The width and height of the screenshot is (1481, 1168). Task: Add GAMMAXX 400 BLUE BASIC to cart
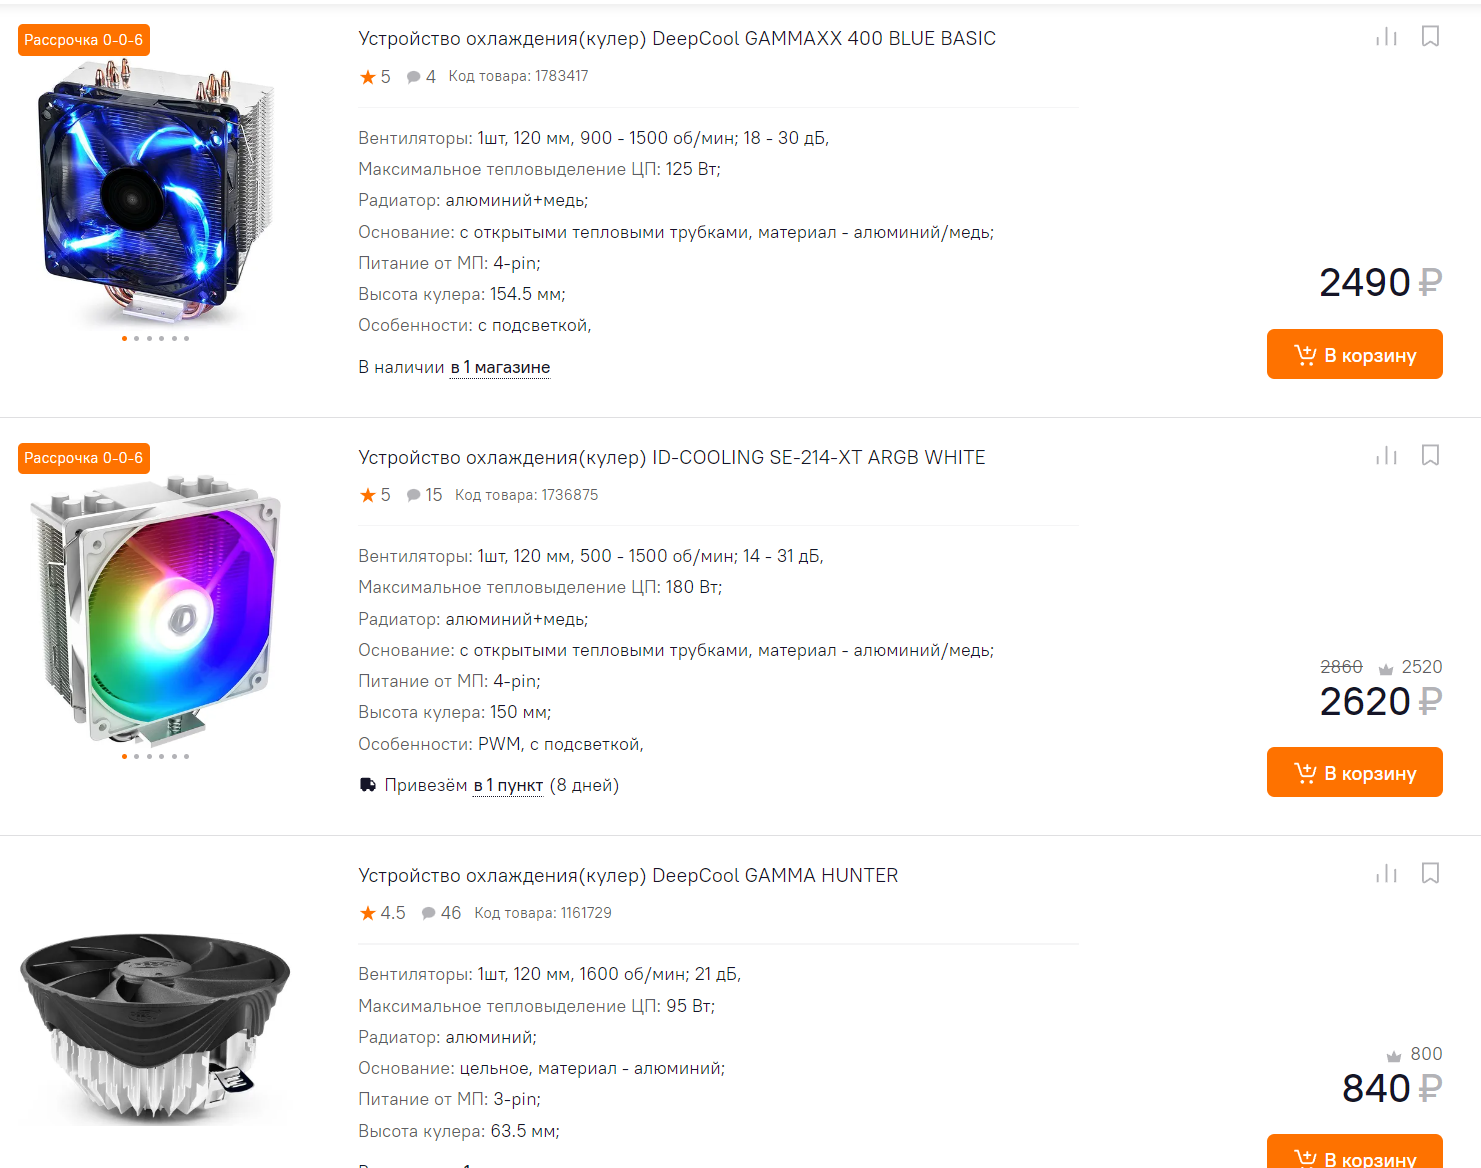(x=1354, y=354)
